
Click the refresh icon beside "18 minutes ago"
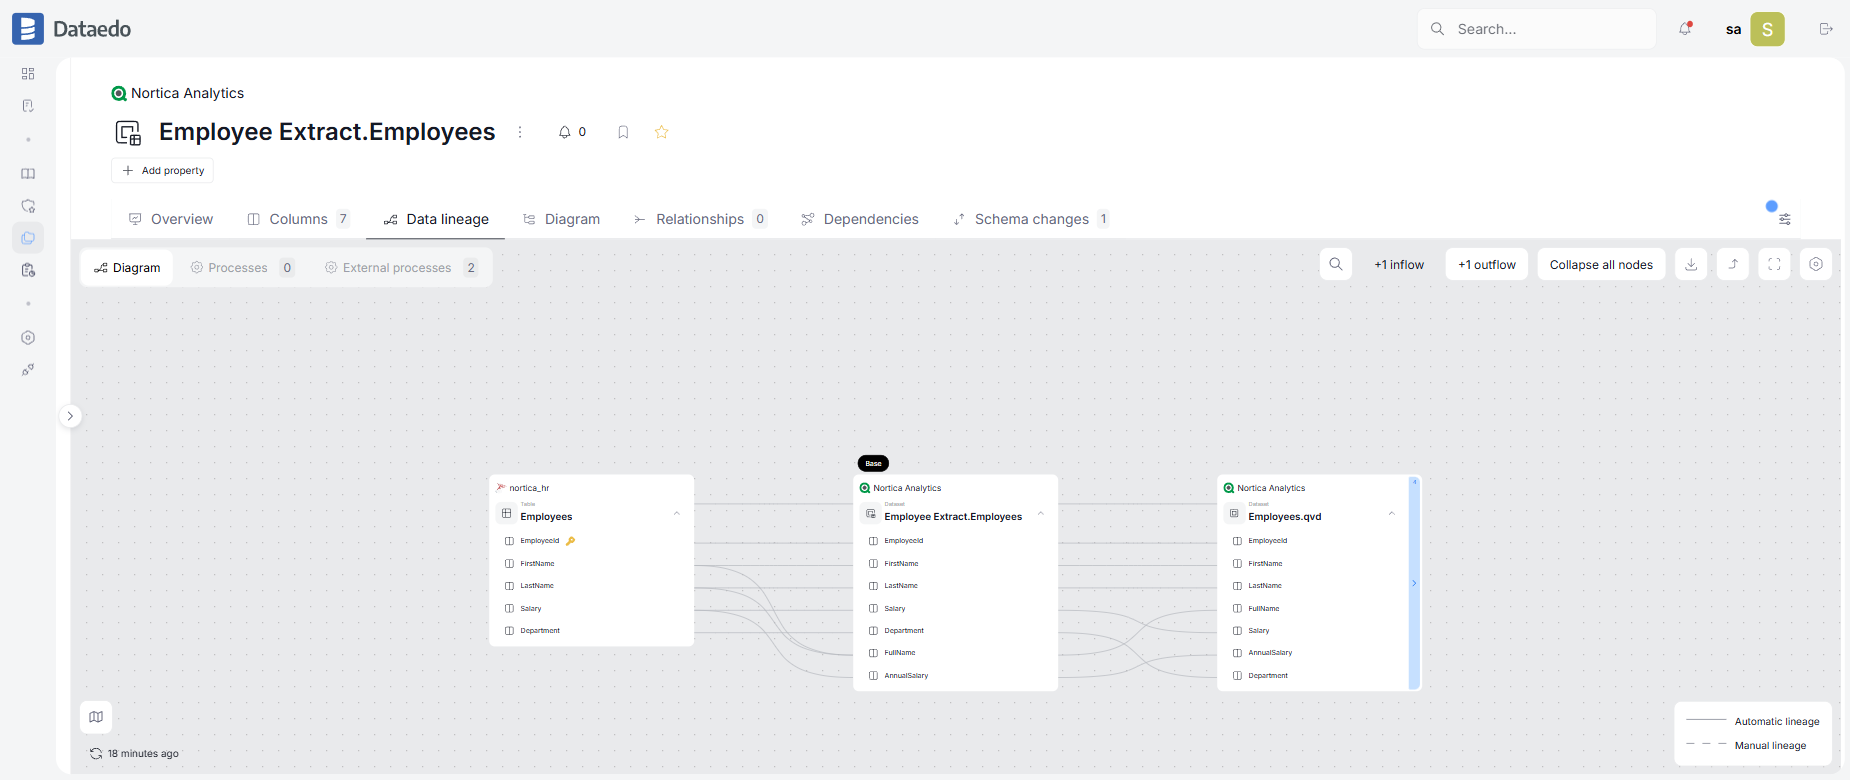coord(96,754)
